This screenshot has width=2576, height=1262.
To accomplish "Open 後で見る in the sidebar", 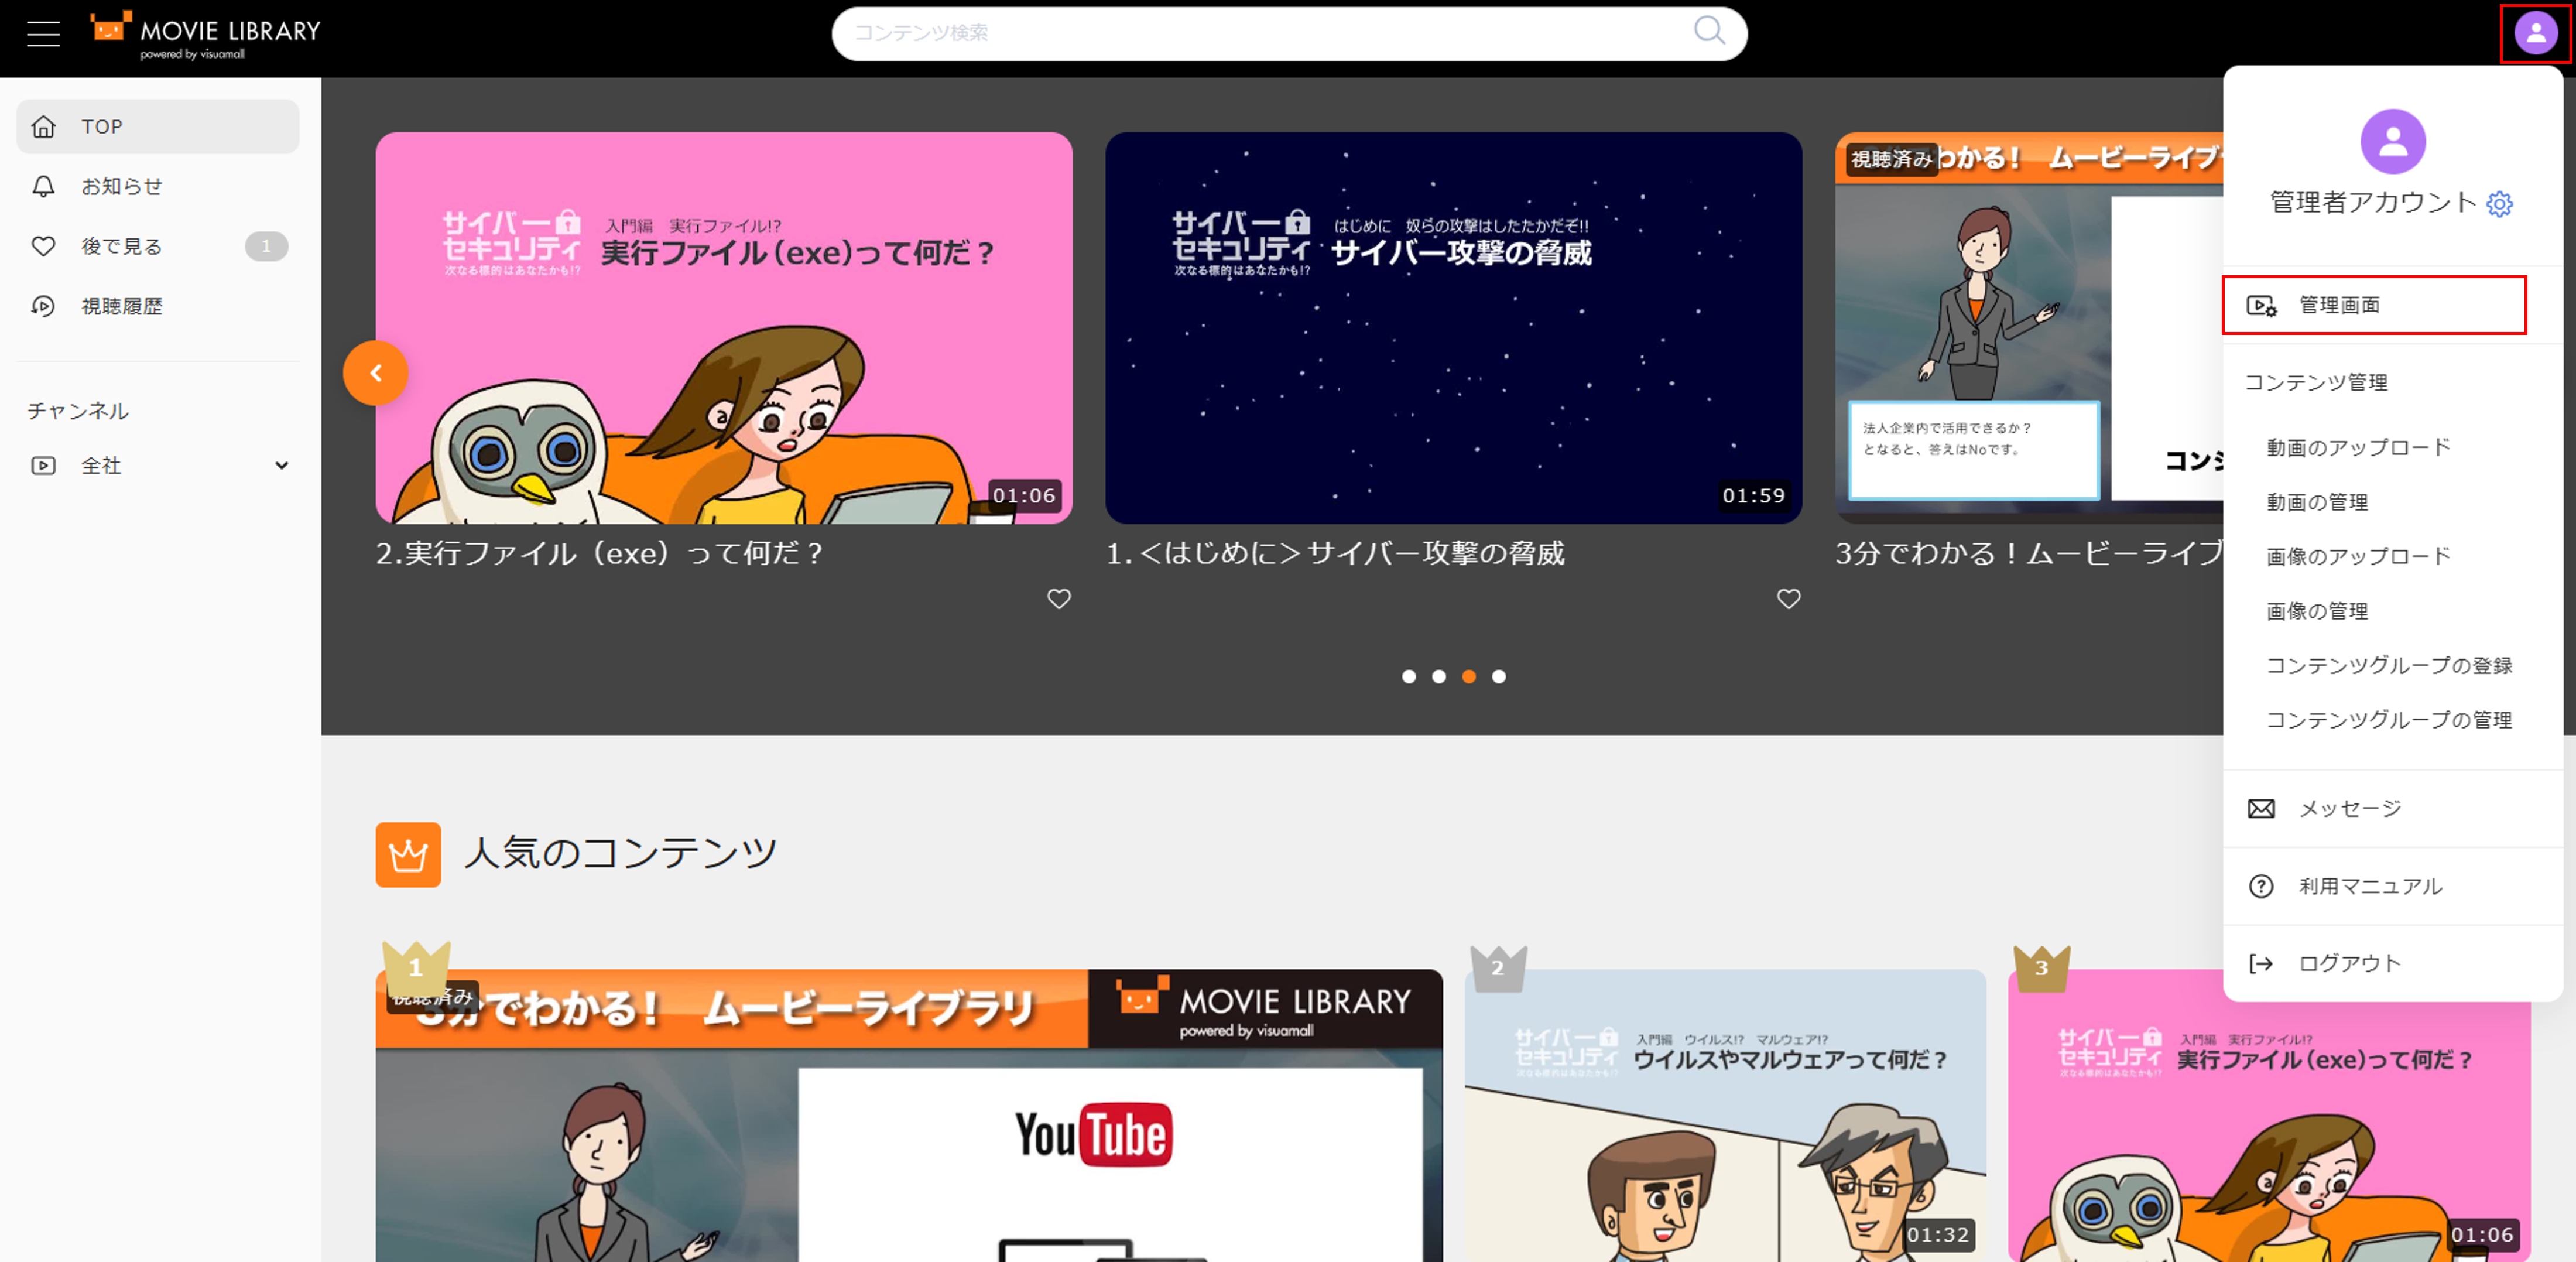I will point(158,246).
